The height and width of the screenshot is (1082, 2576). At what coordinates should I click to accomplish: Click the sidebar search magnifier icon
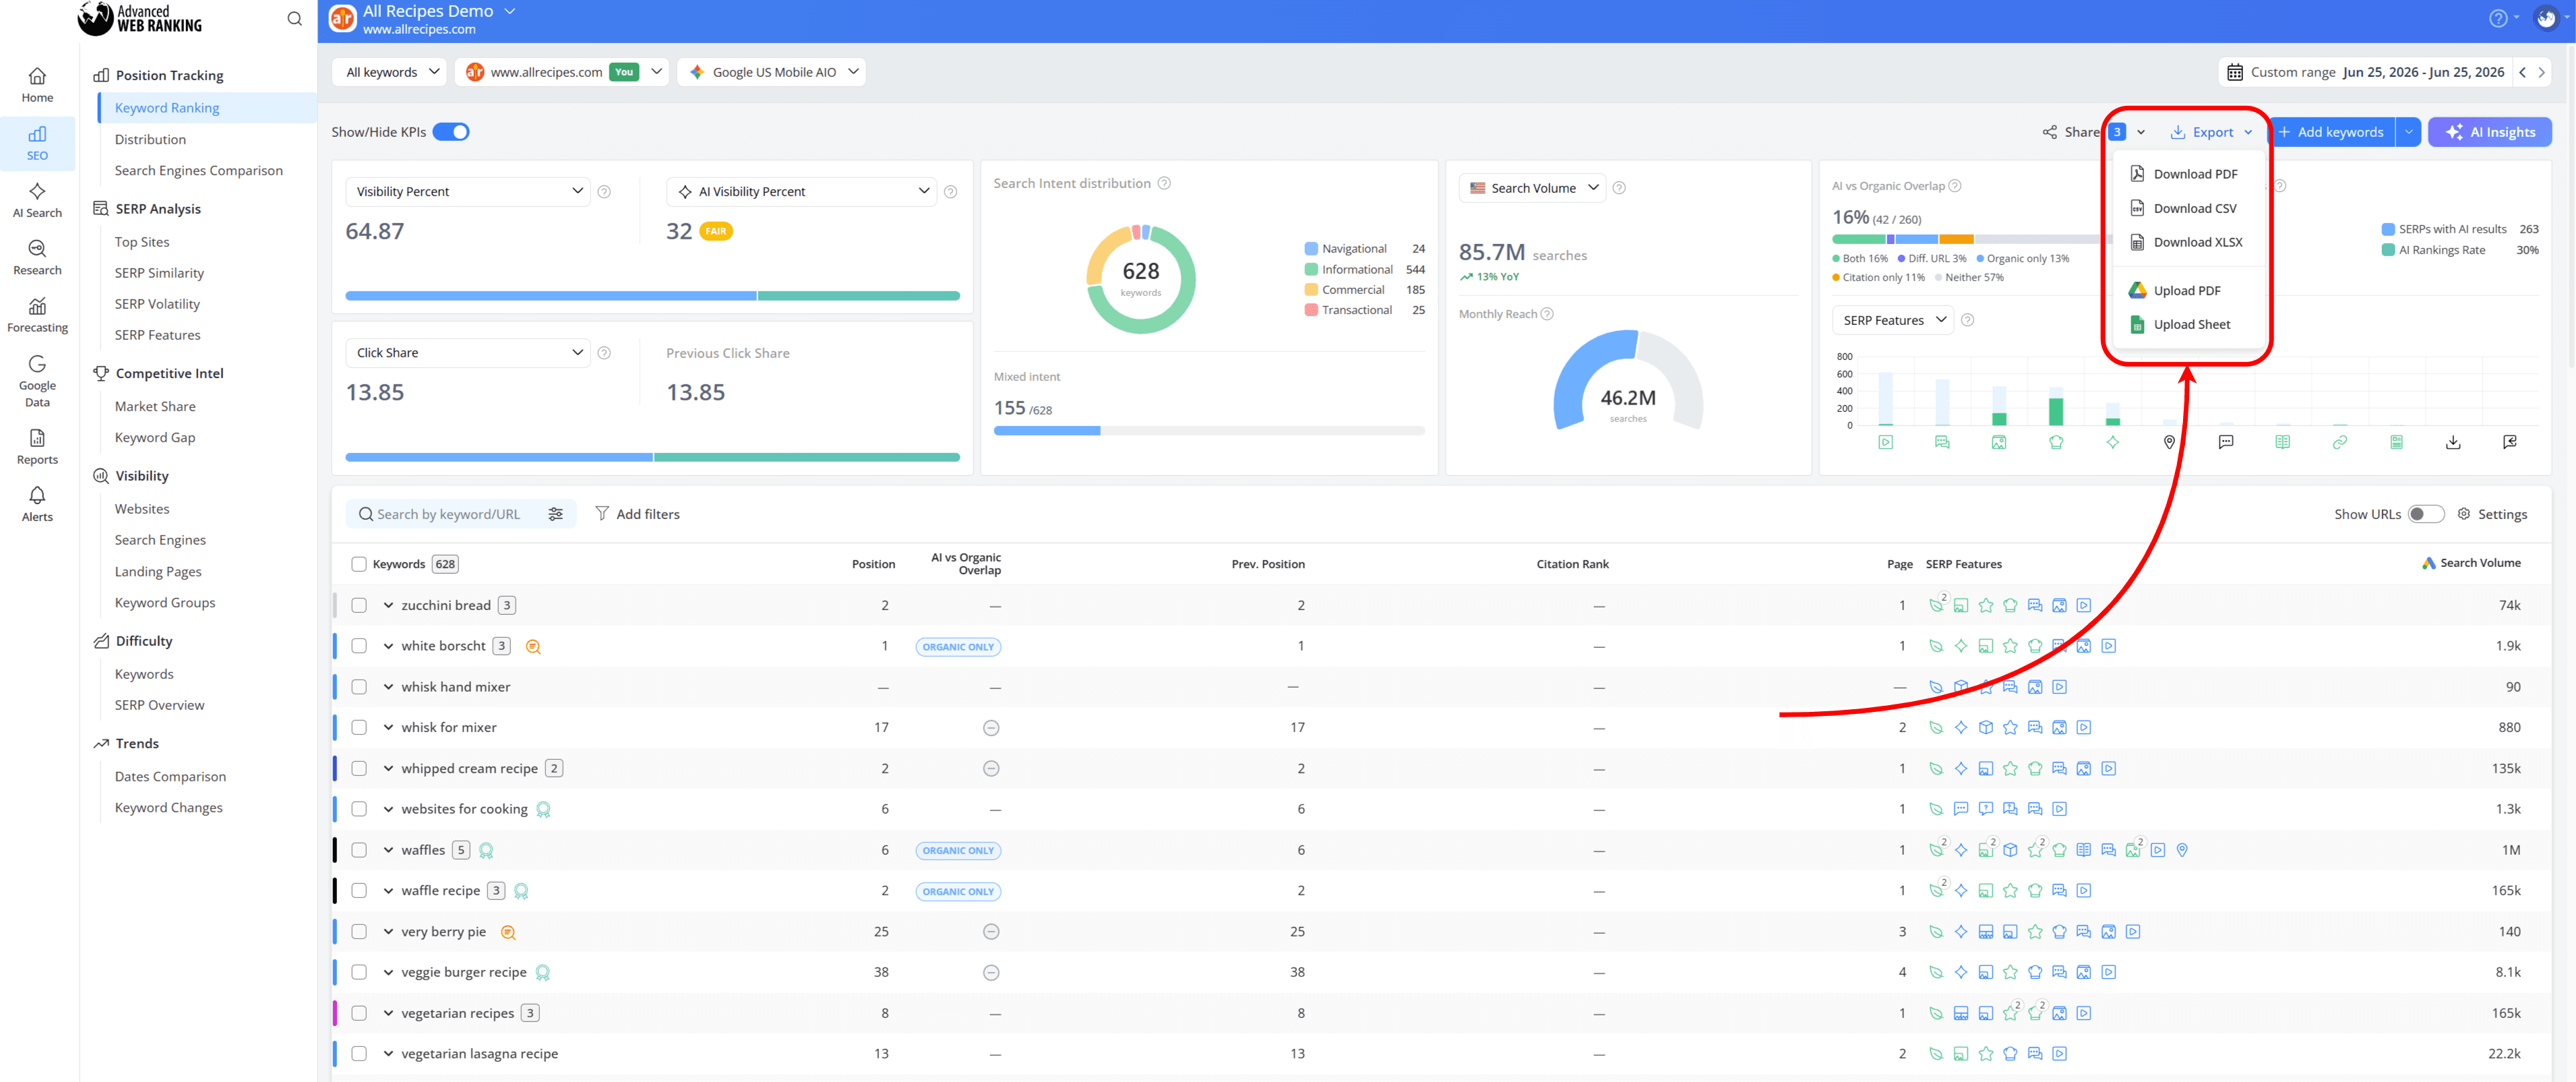294,18
